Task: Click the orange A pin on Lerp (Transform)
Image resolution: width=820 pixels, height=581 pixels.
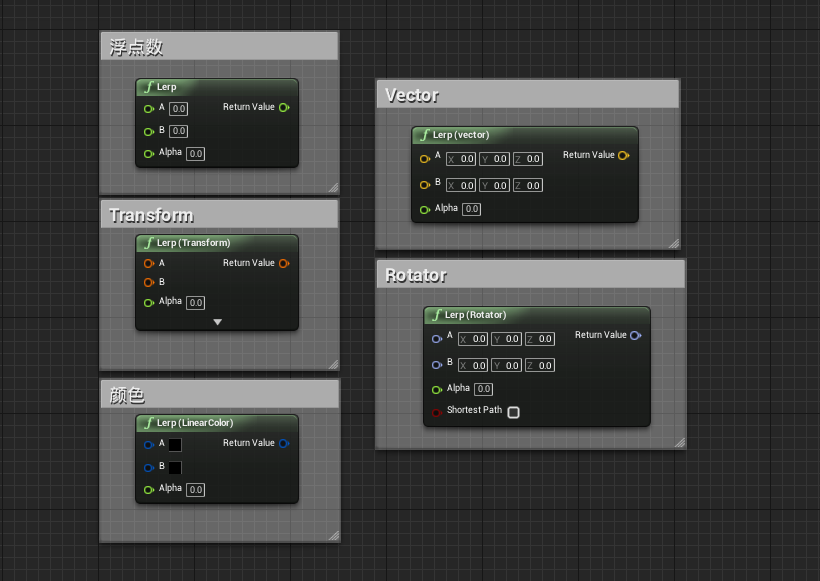Action: (x=147, y=263)
